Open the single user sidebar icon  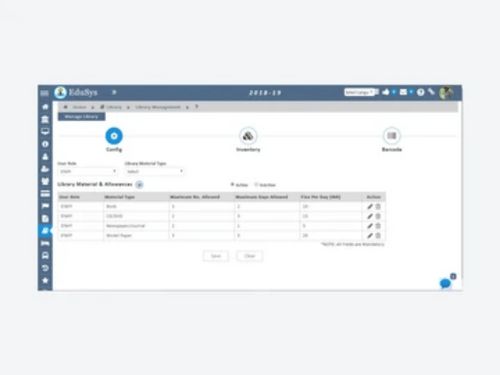click(45, 156)
